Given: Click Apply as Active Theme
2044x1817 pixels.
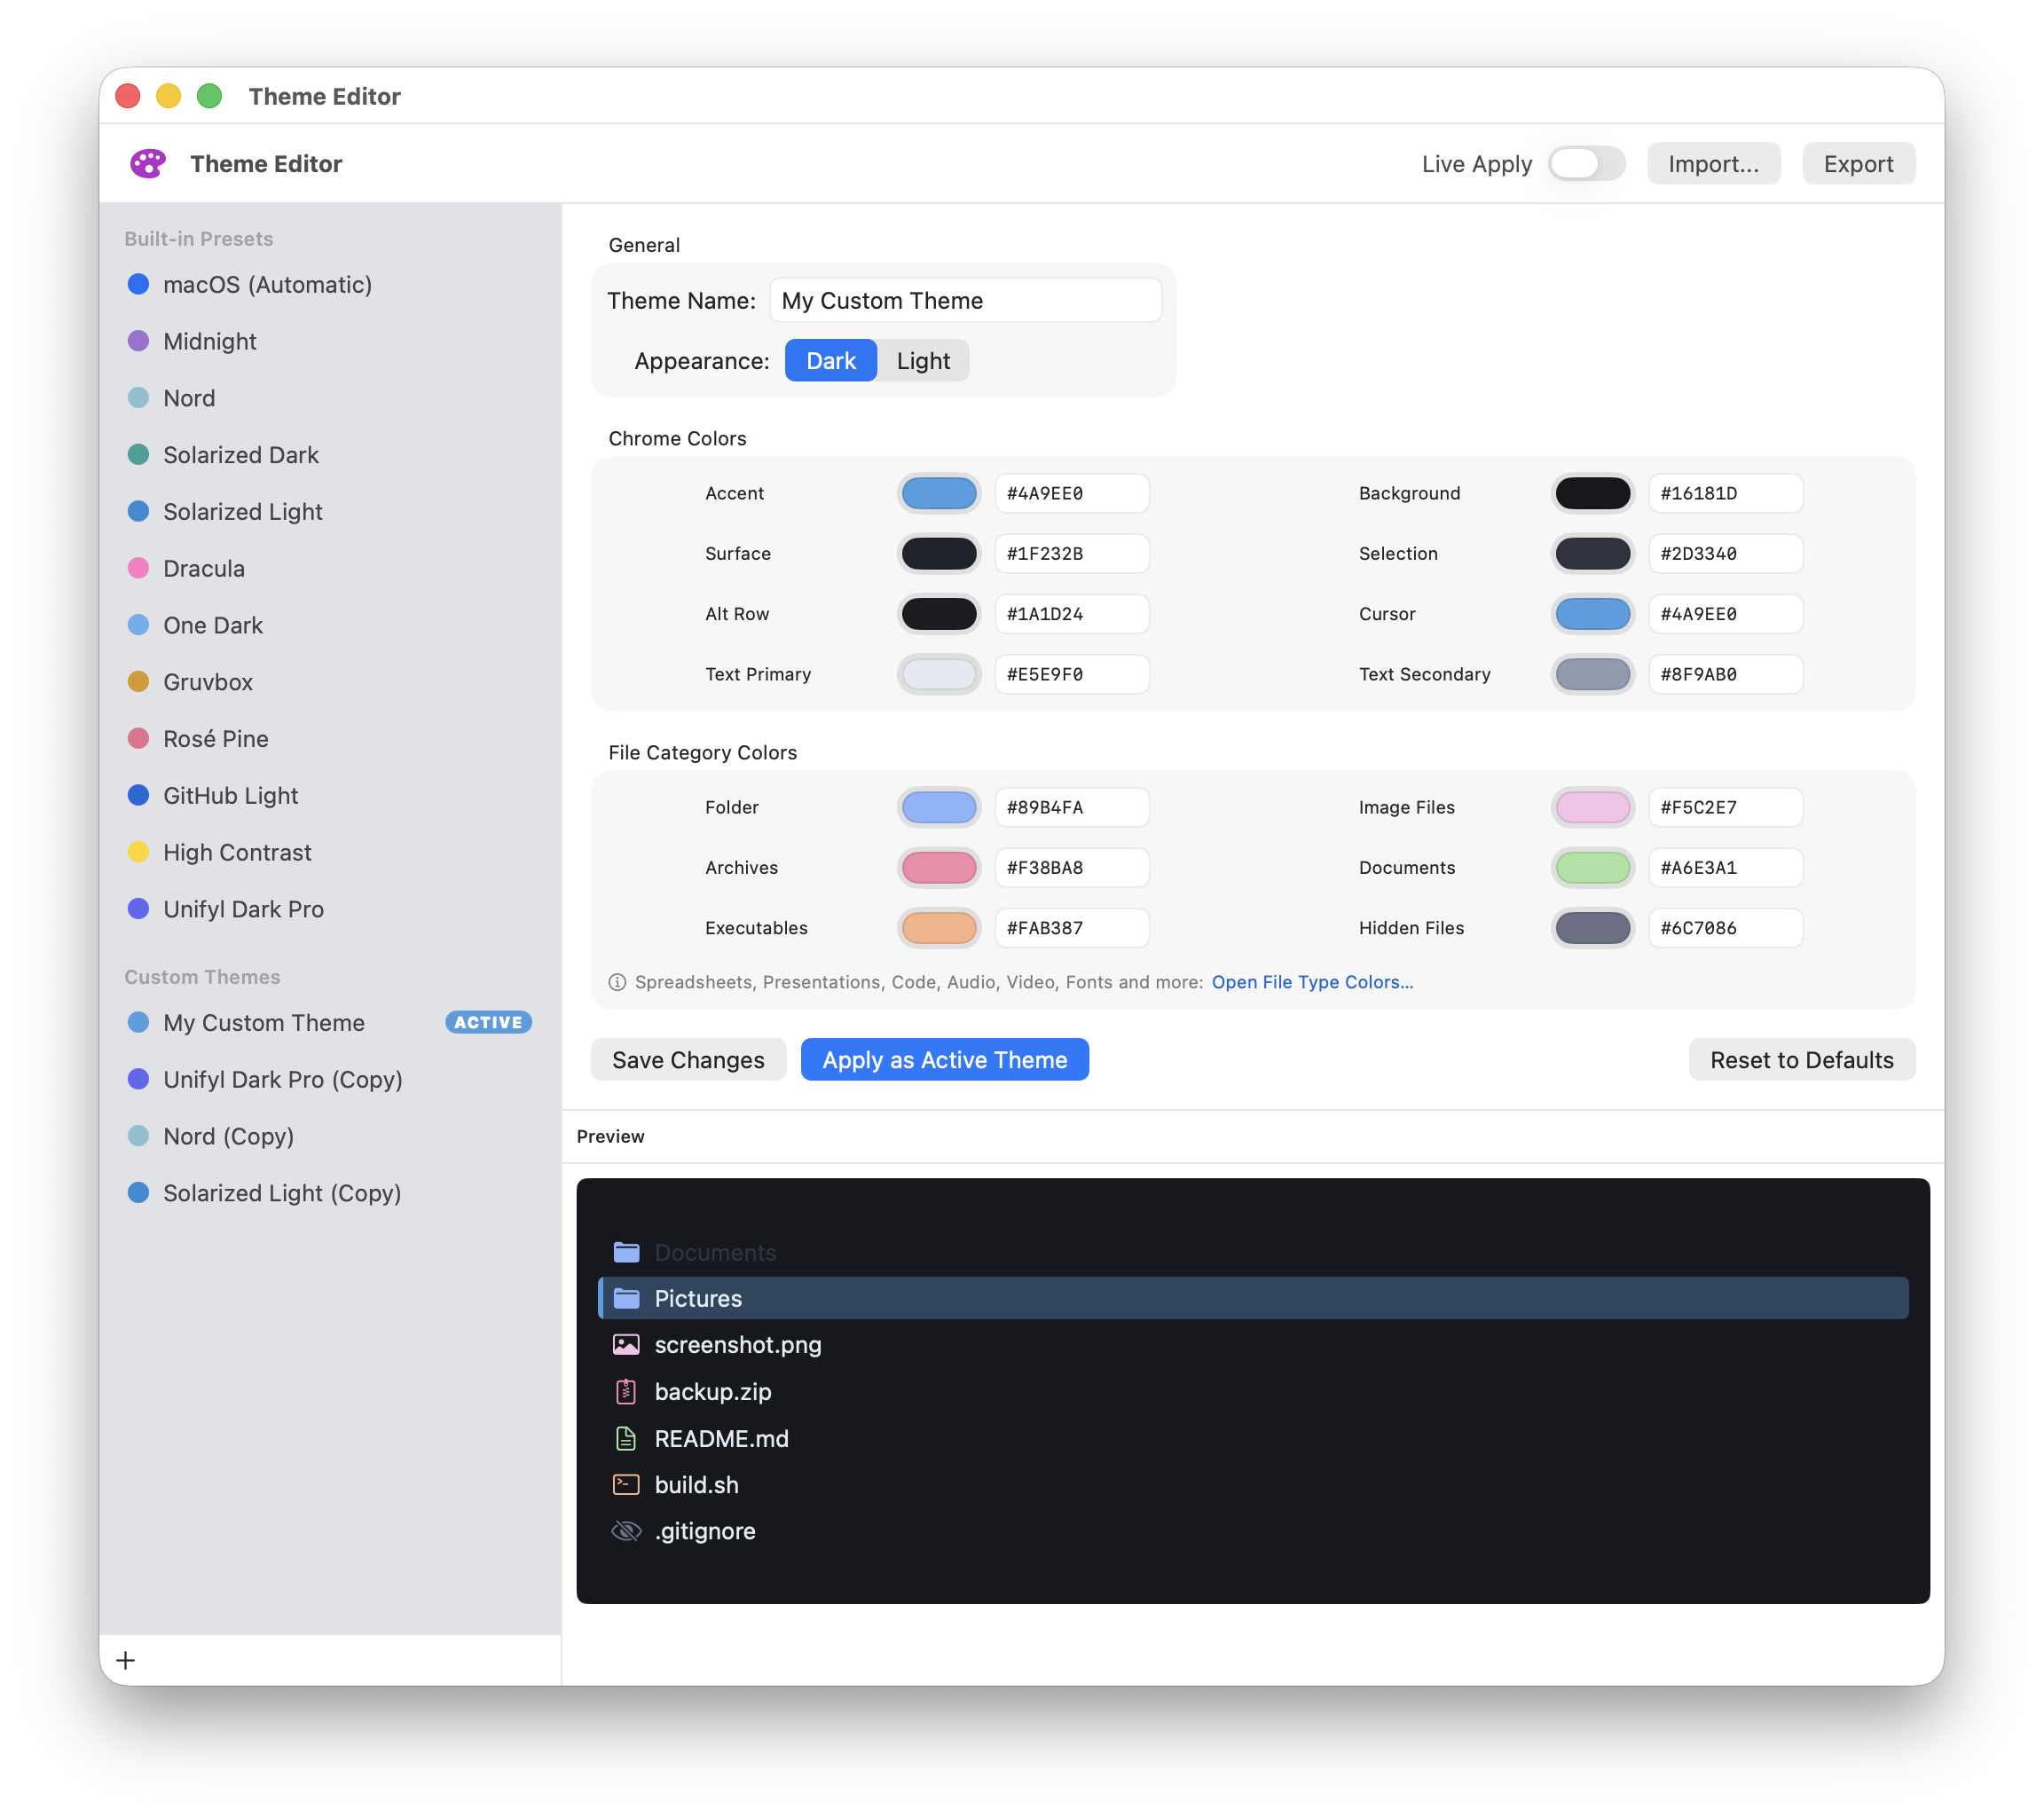Looking at the screenshot, I should [944, 1059].
